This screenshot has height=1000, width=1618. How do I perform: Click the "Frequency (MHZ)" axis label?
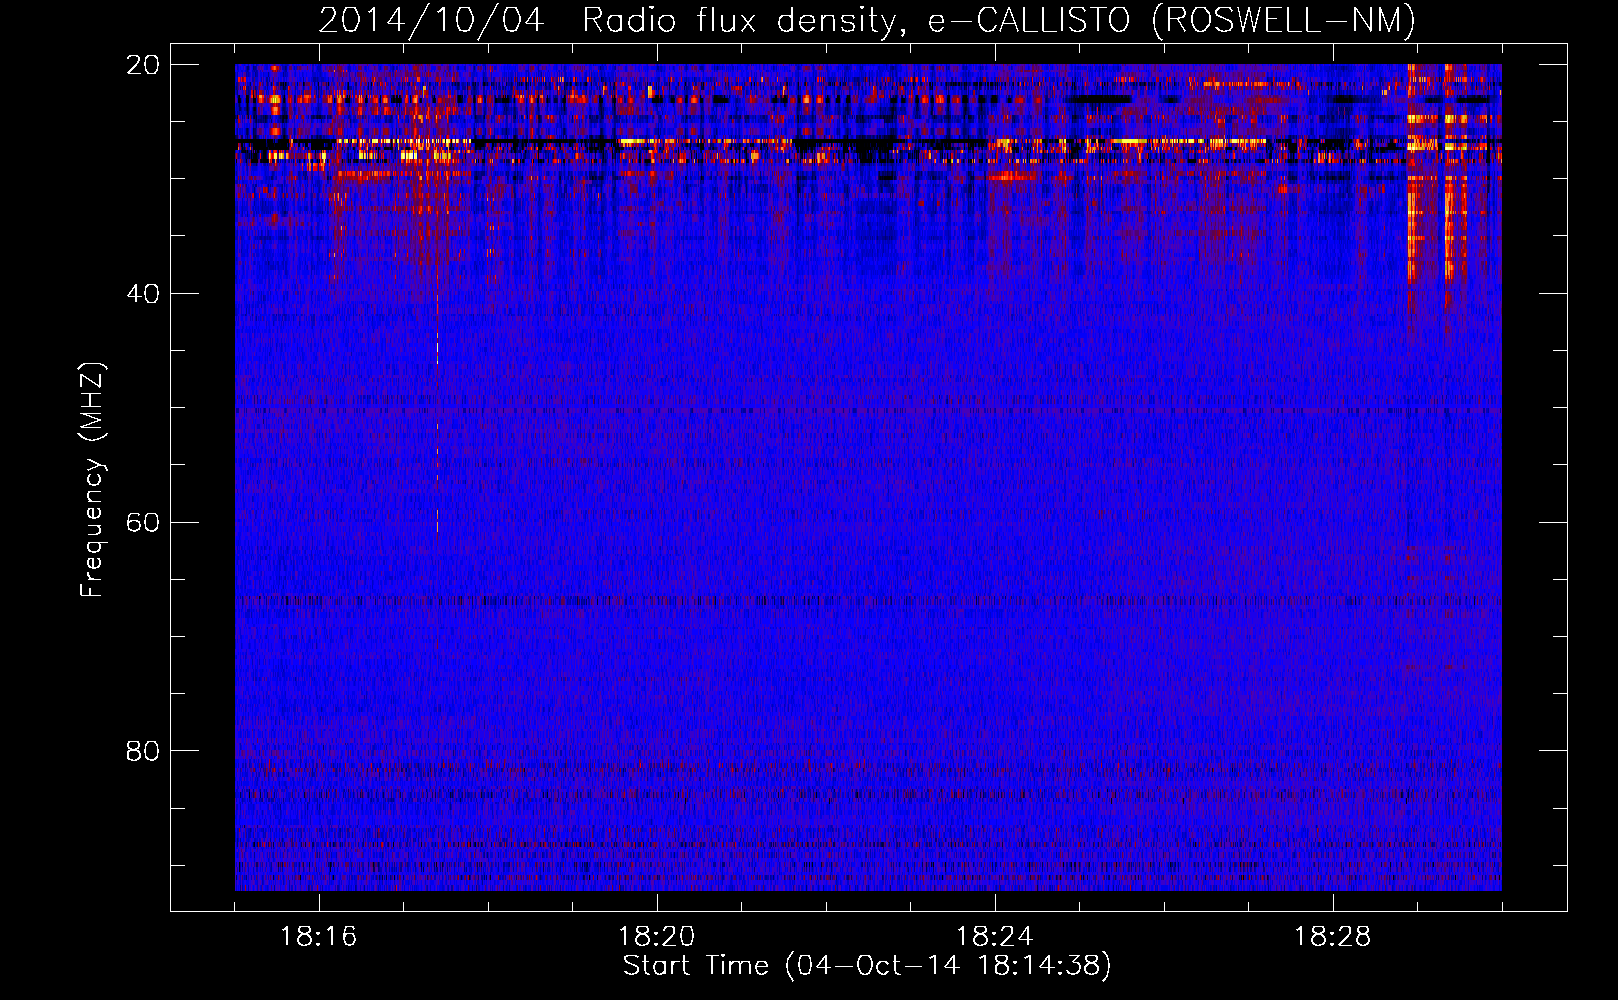coord(92,480)
